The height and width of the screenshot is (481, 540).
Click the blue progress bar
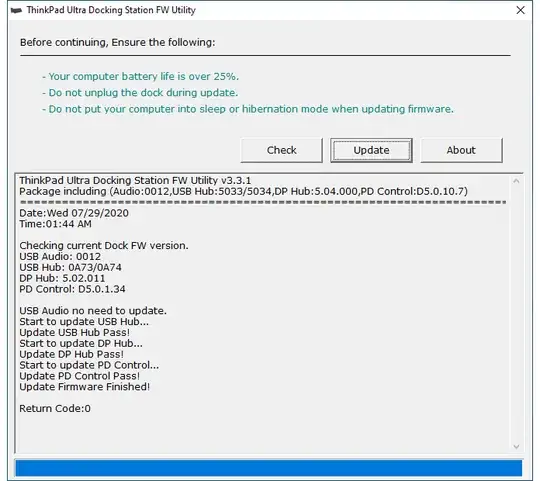(x=269, y=468)
